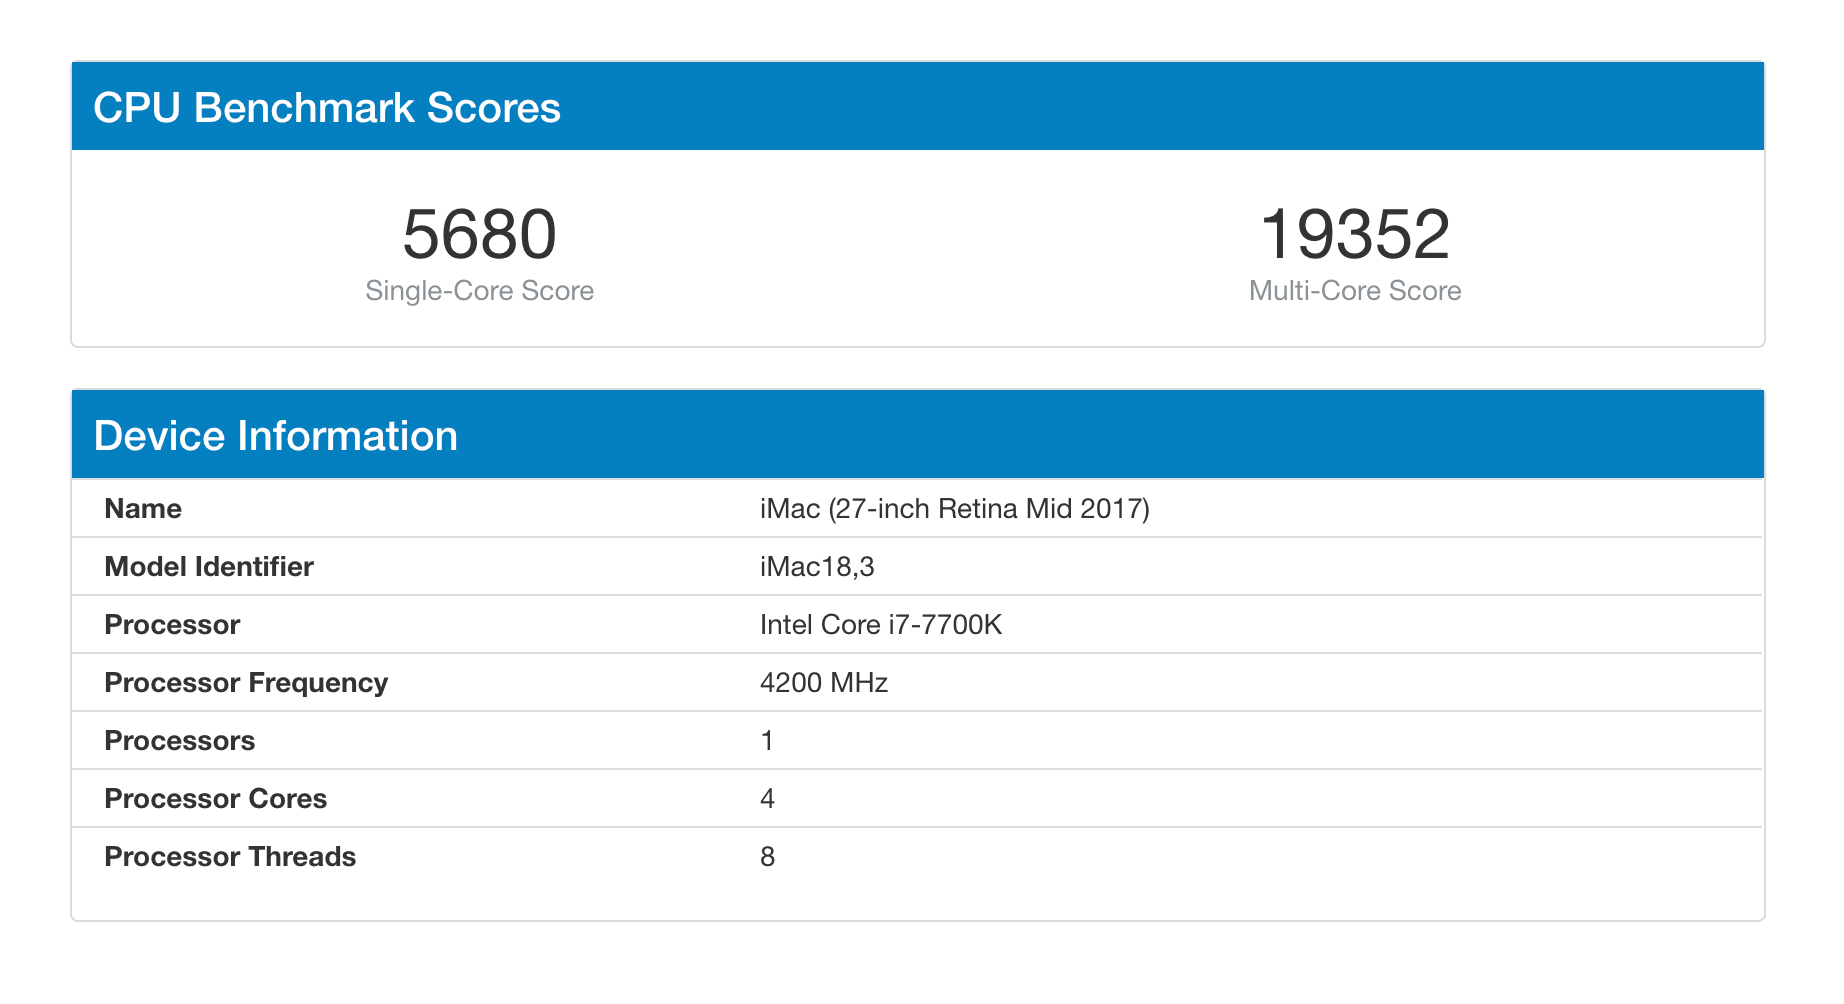Screen dimensions: 1844x1004
Task: Click the Processor Frequency label
Action: coord(246,683)
